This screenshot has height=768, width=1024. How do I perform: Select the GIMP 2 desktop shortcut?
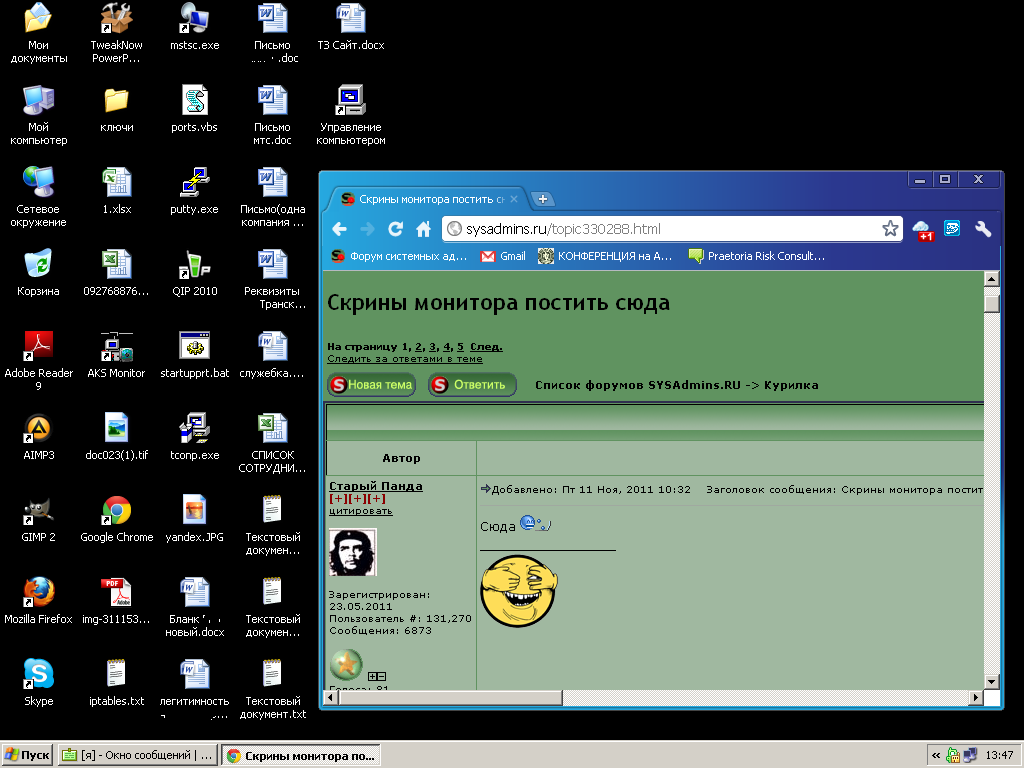(39, 519)
